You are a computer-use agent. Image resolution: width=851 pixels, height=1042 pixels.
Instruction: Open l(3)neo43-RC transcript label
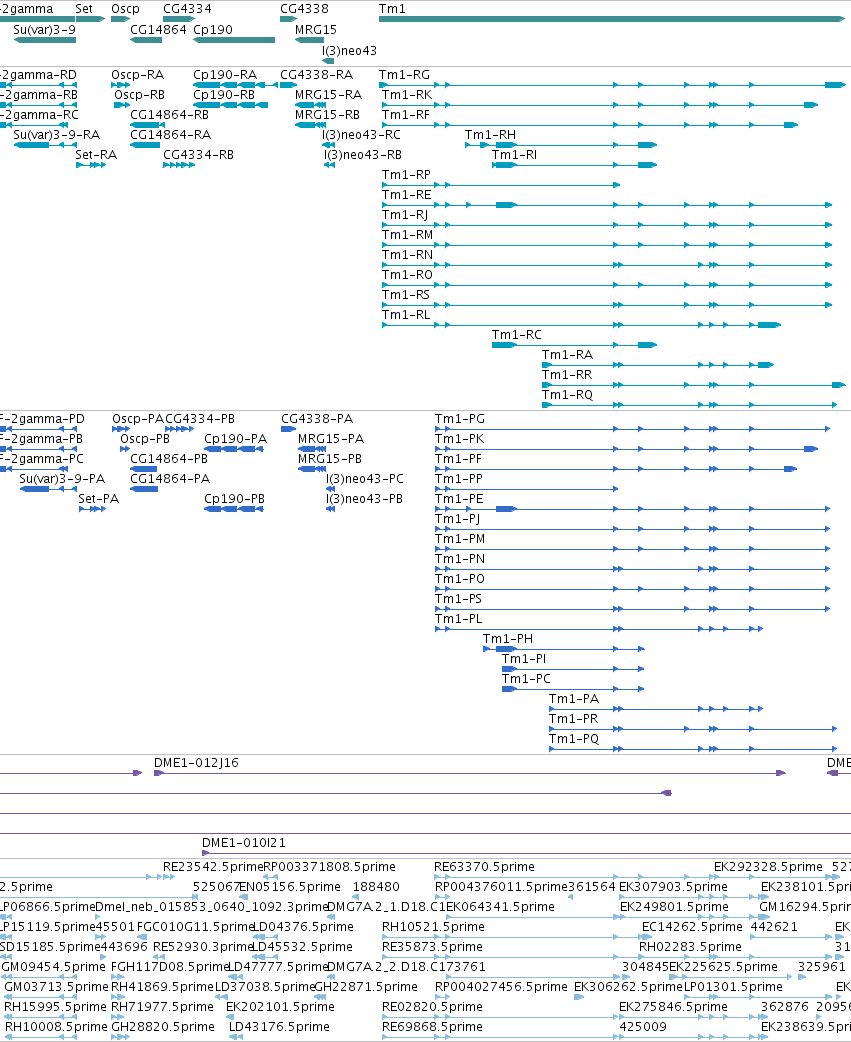362,134
